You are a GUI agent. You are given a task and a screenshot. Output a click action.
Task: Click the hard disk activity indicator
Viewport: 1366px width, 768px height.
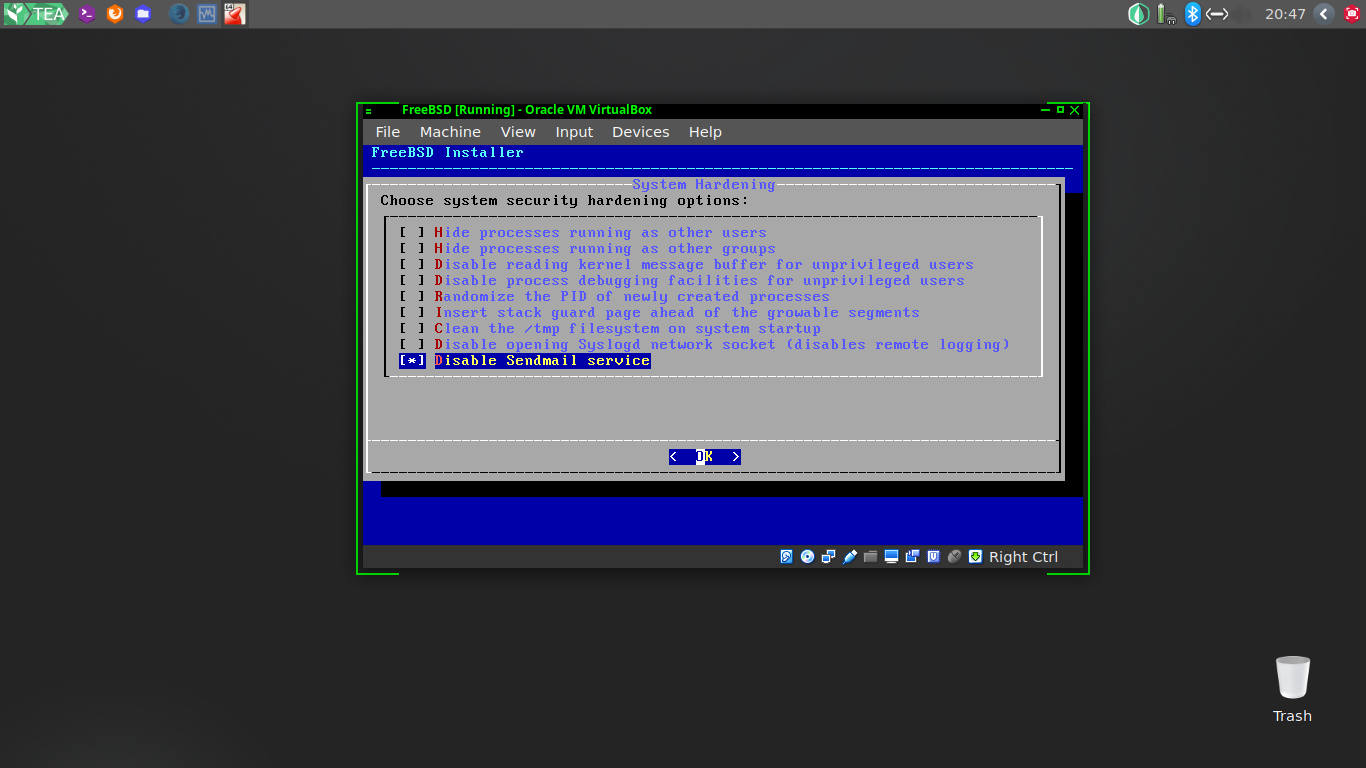click(x=787, y=557)
